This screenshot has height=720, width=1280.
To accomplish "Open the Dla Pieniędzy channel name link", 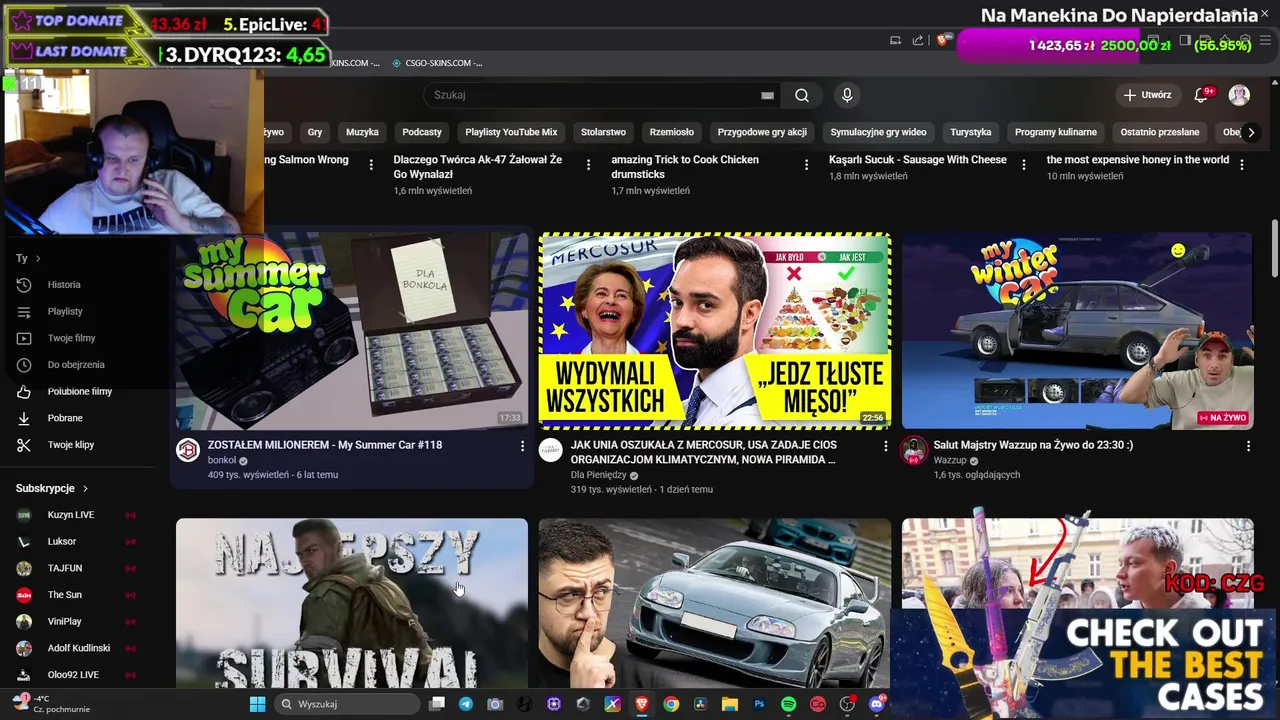I will tap(598, 475).
